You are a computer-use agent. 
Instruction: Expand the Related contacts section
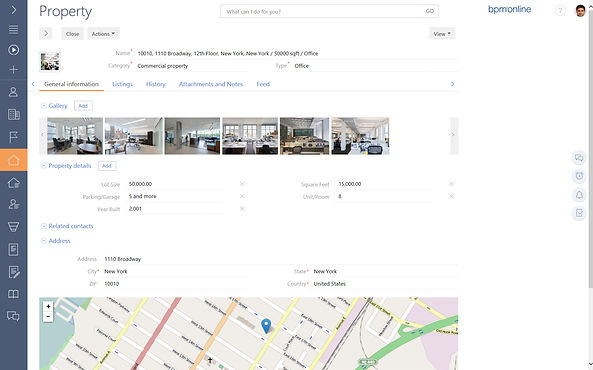click(43, 226)
